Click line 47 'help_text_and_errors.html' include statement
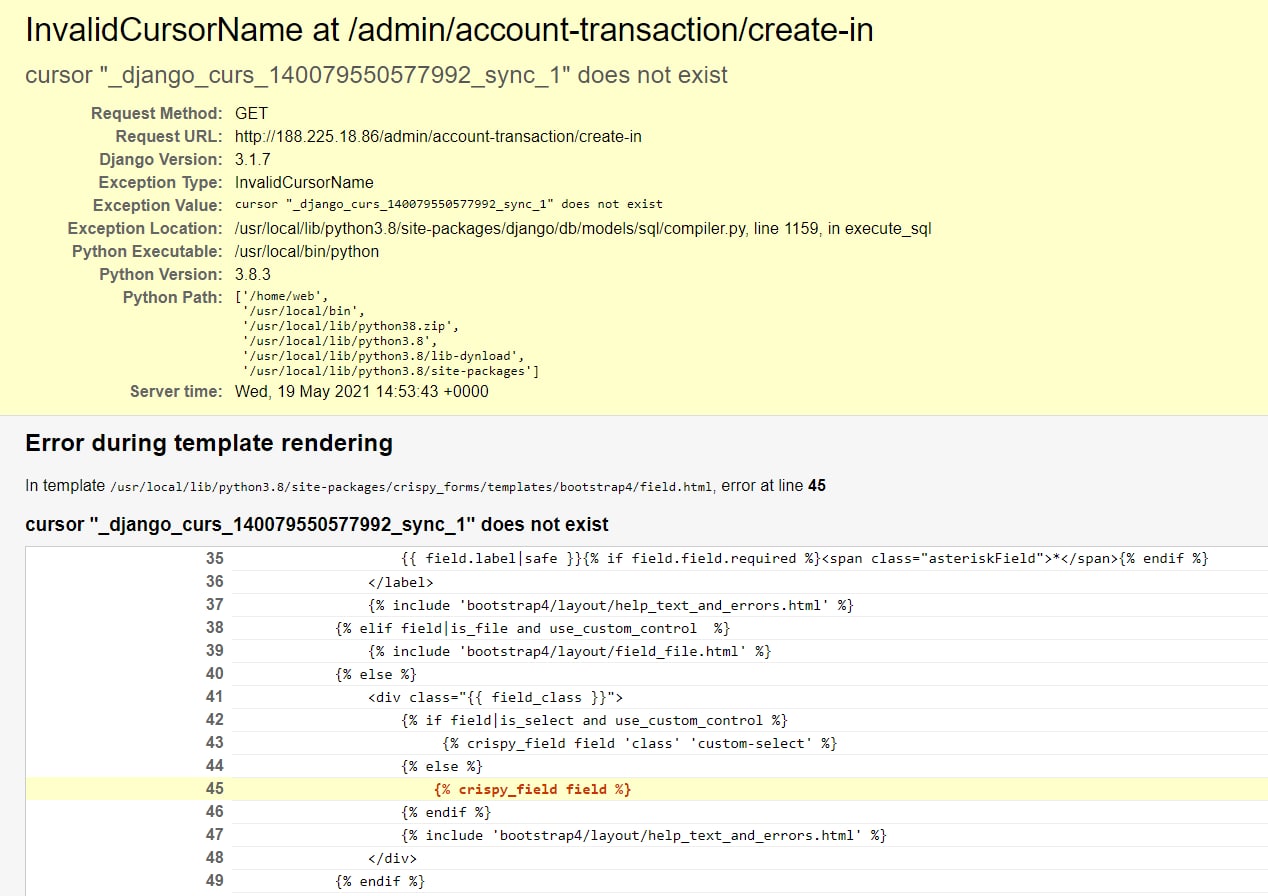 click(x=643, y=835)
